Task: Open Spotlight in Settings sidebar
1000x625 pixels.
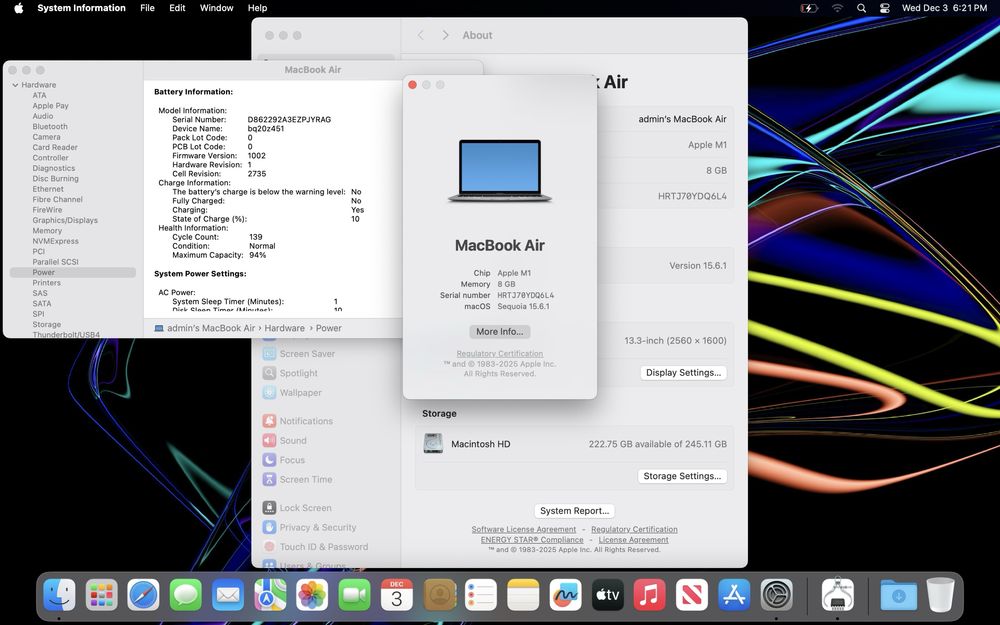Action: (x=290, y=373)
